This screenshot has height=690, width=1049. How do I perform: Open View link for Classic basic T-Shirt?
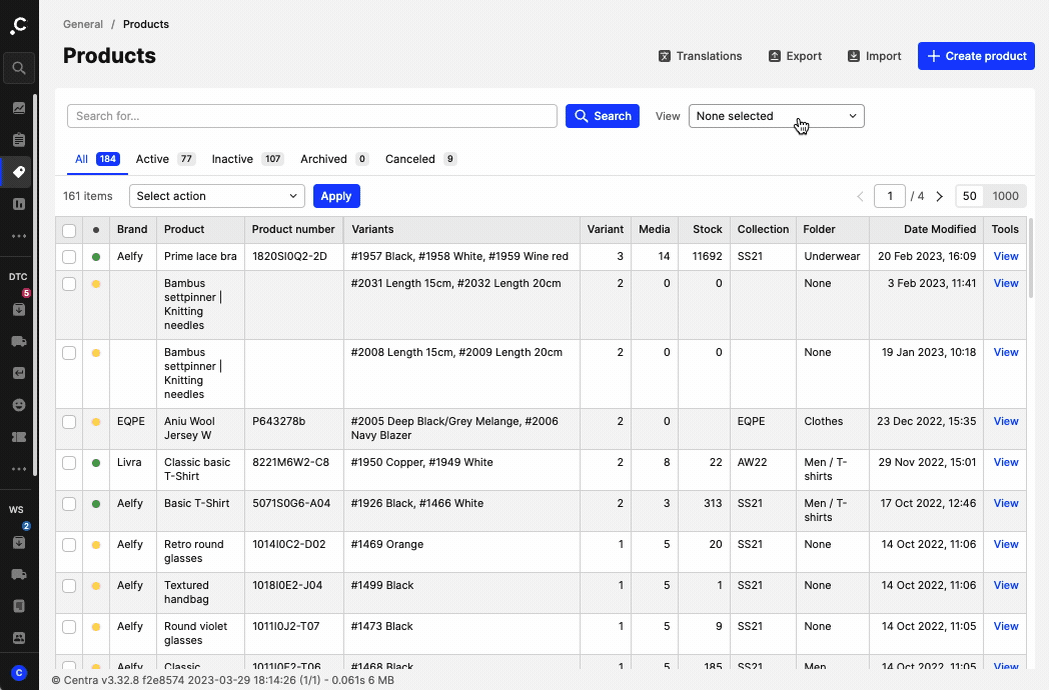tap(1005, 463)
